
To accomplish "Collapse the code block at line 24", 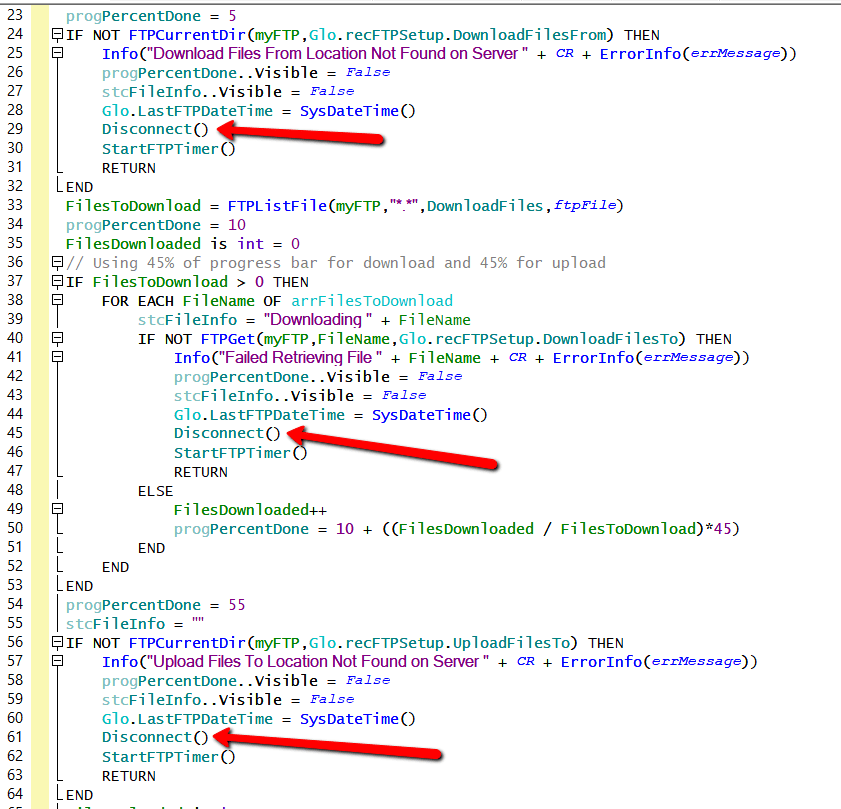I will (x=57, y=35).
